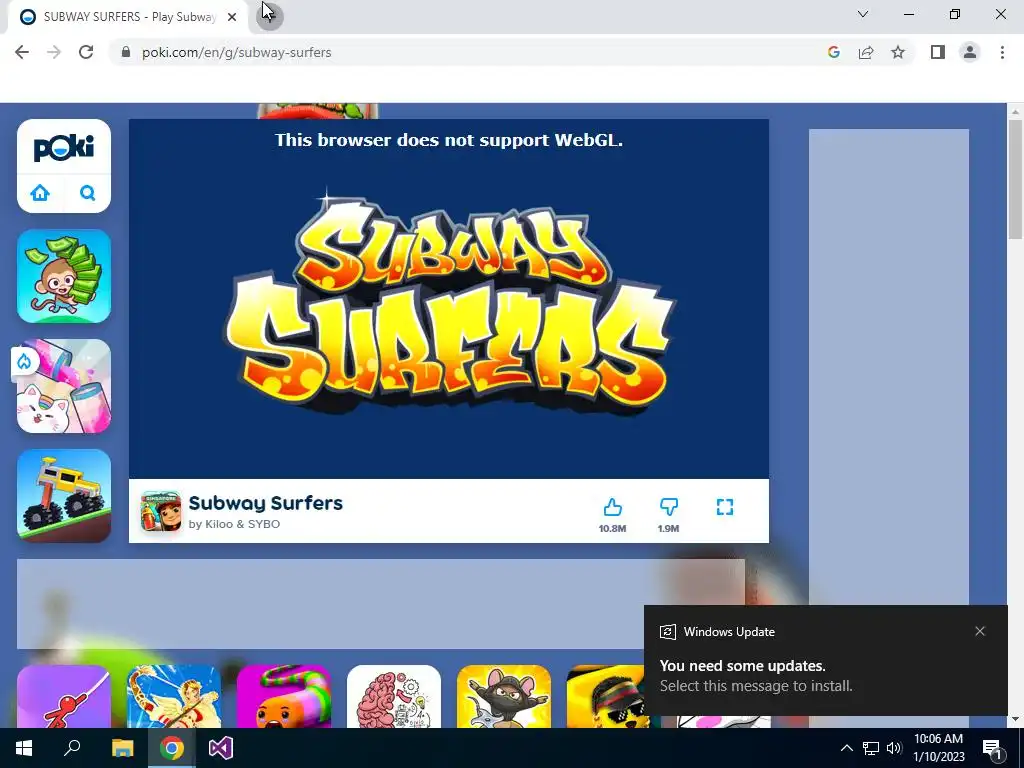The image size is (1024, 768).
Task: Open the yellow monster truck game thumbnail
Action: pos(64,496)
